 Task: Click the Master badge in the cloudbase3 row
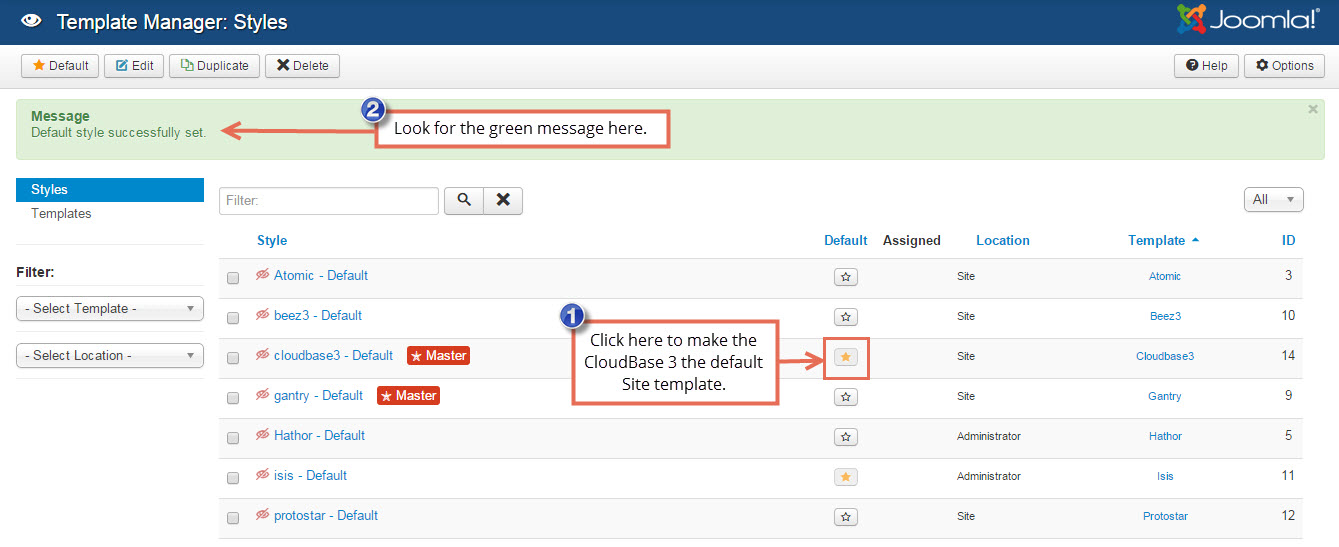pyautogui.click(x=438, y=356)
